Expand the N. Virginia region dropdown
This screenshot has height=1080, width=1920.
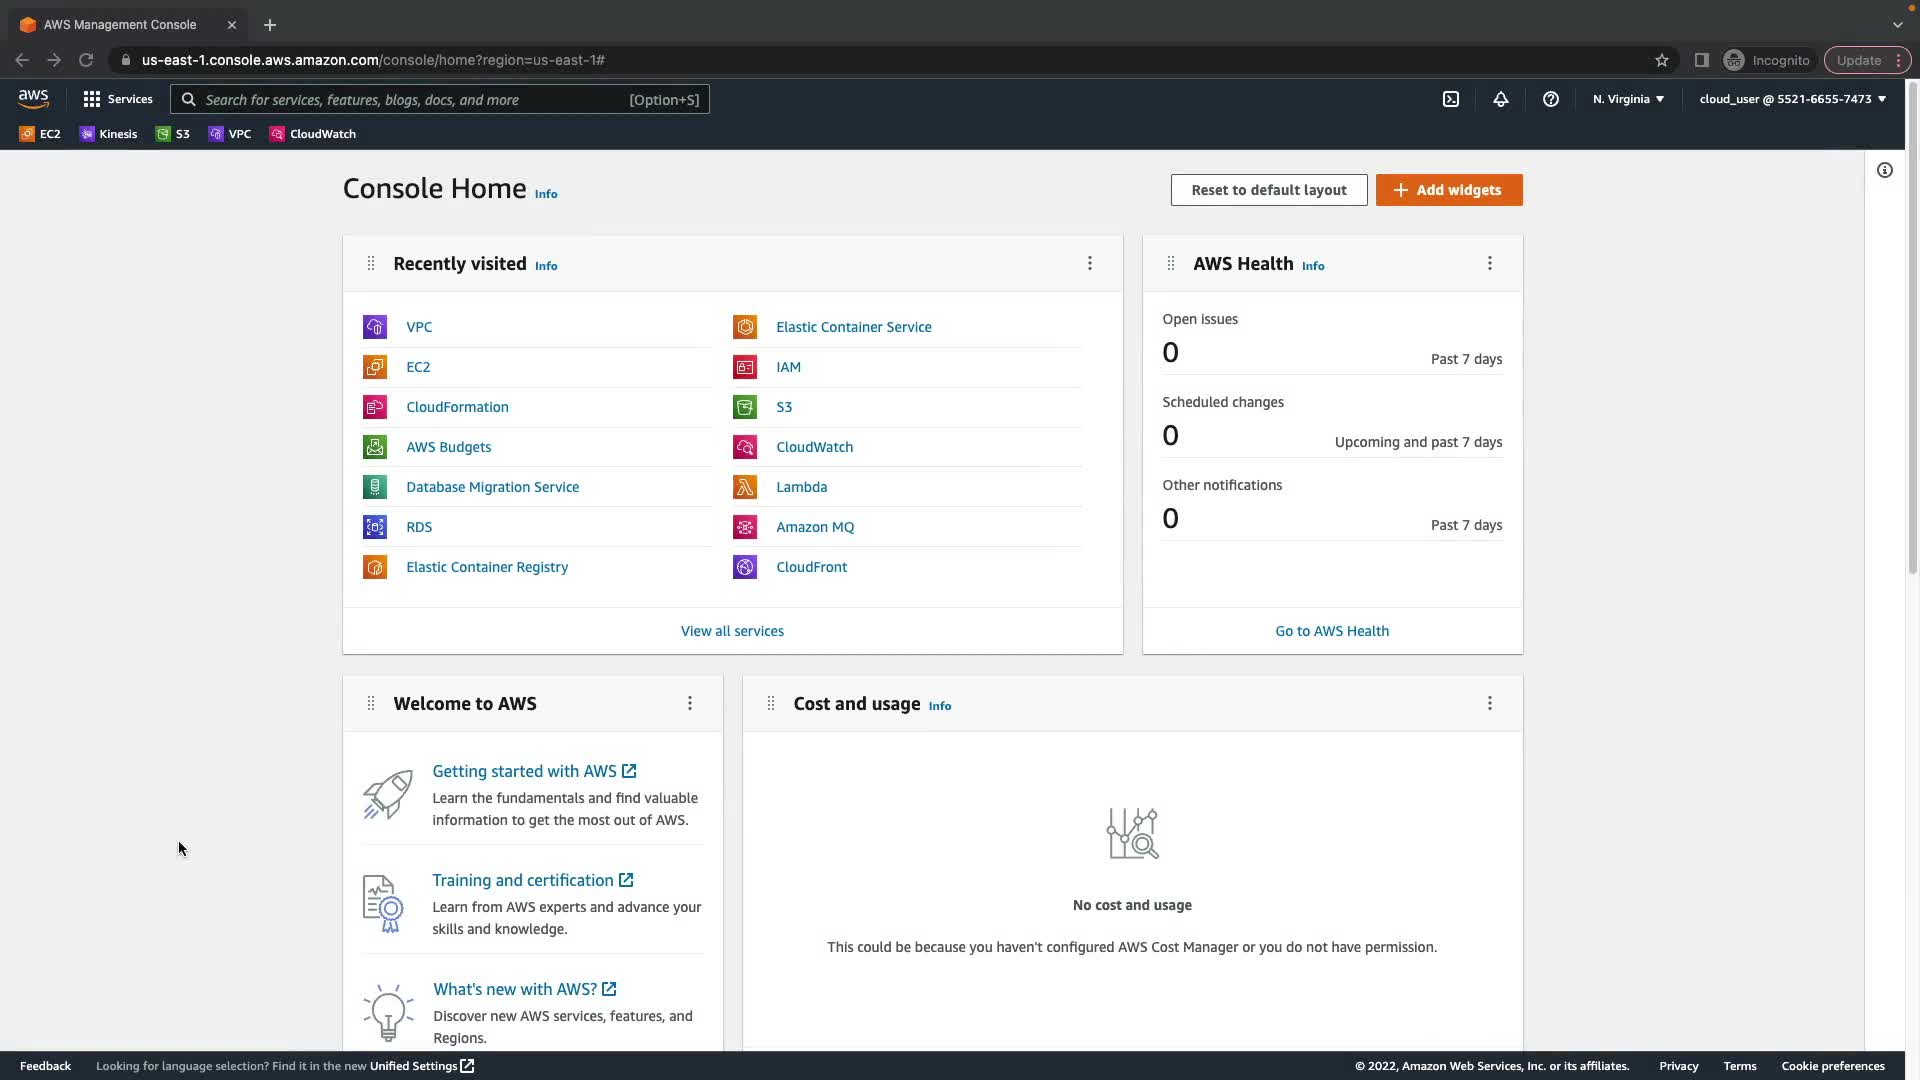click(x=1628, y=99)
